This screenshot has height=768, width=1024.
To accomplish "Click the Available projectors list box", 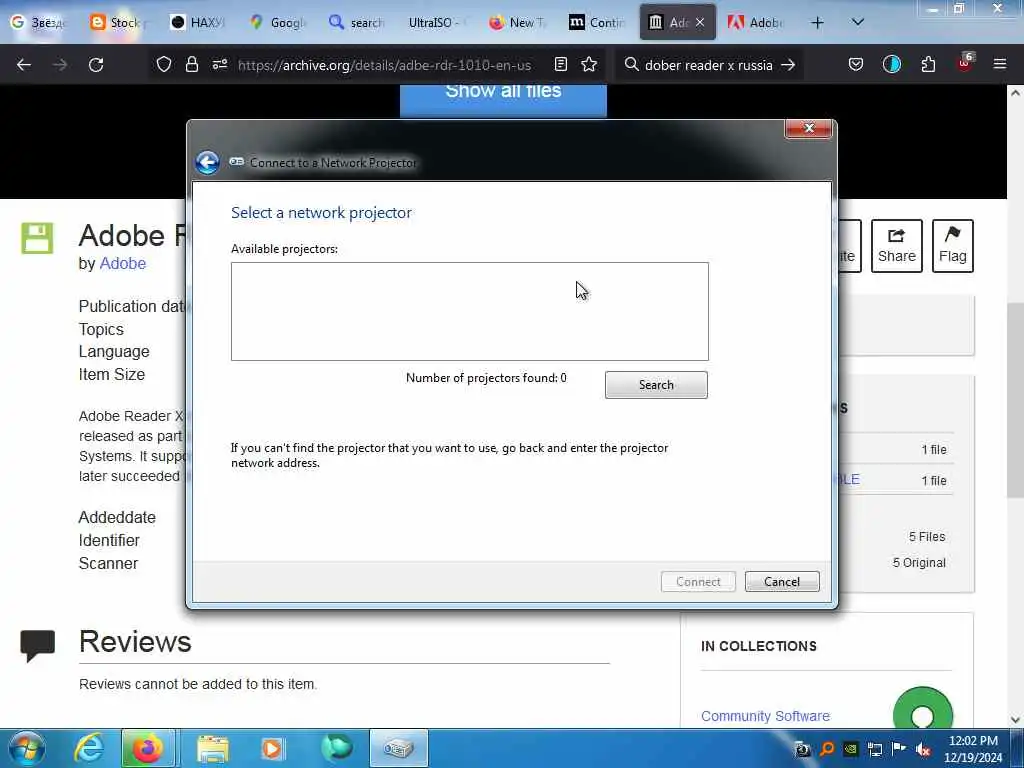I will pyautogui.click(x=470, y=312).
